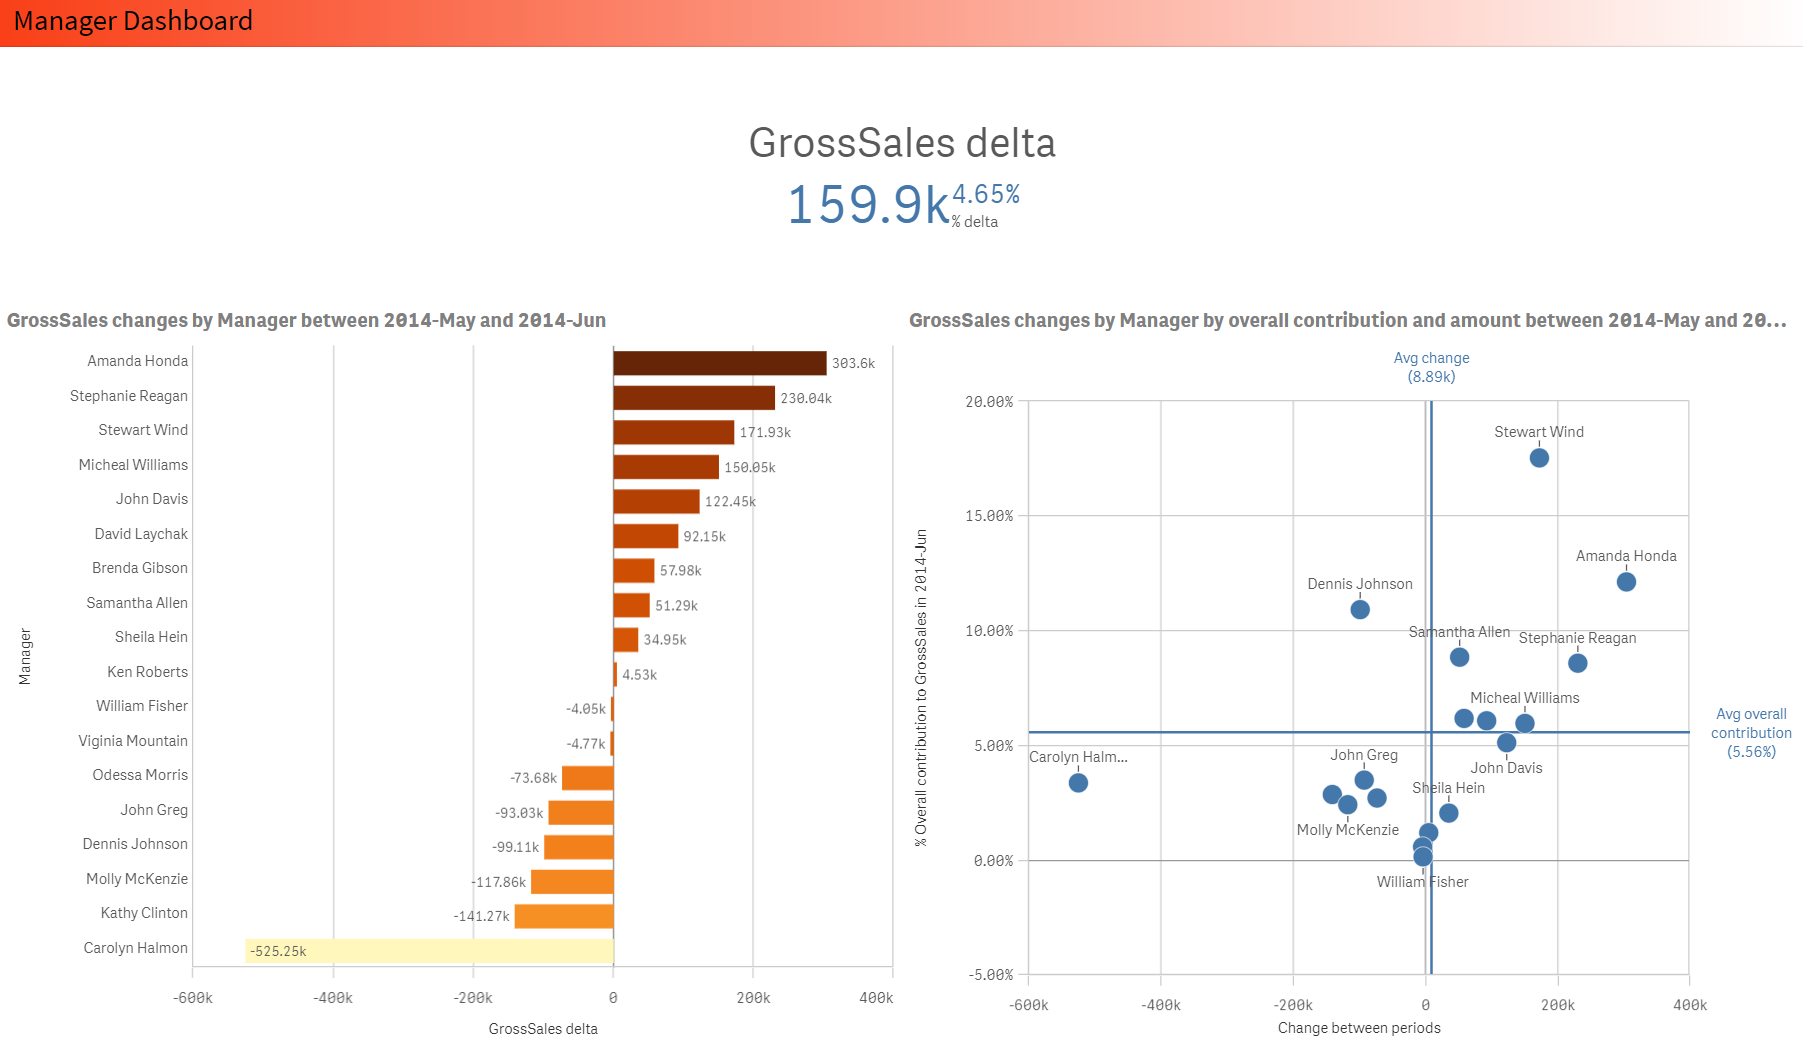The width and height of the screenshot is (1803, 1050).
Task: Select the Kathy Clinton bar showing -141.27k
Action: click(562, 916)
